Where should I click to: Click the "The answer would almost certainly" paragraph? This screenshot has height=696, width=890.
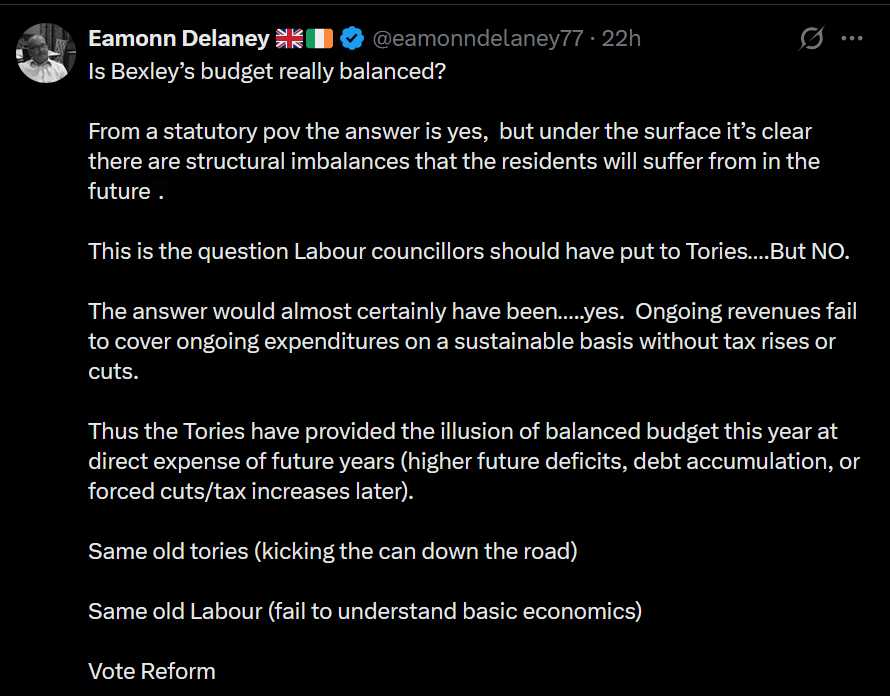pos(472,341)
